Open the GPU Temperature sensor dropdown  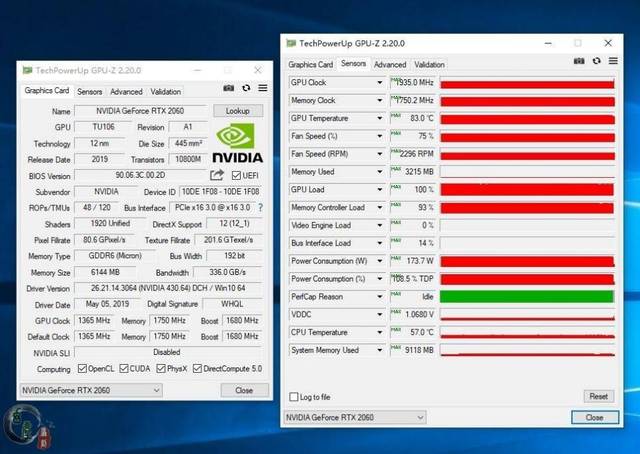click(380, 118)
